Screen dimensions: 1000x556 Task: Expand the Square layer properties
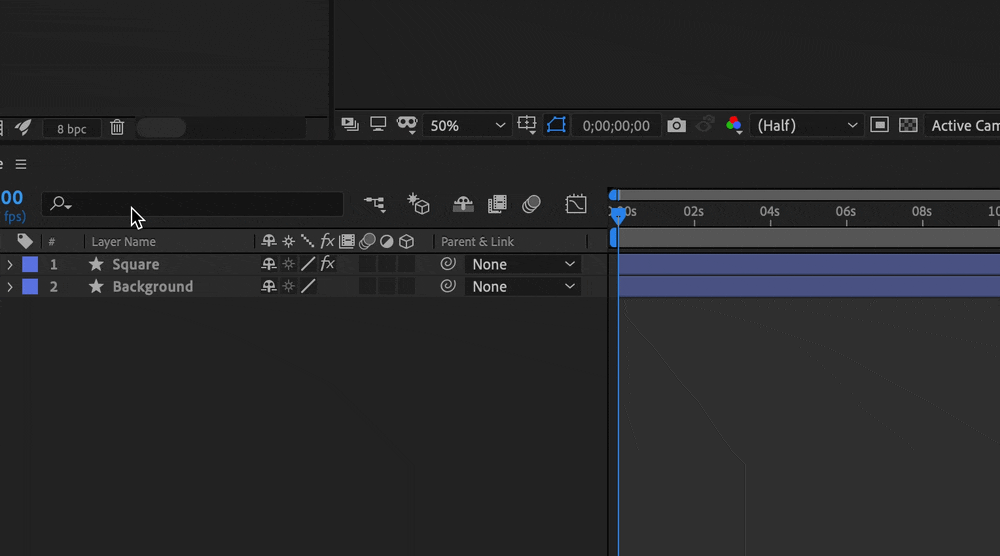[10, 264]
